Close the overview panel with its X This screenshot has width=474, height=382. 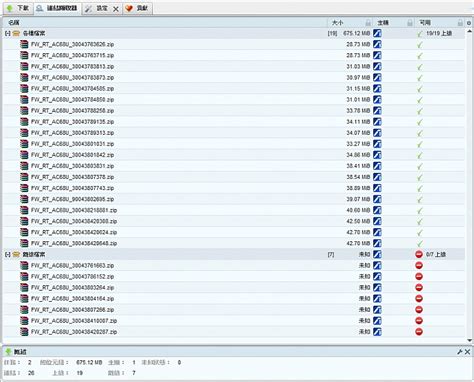click(467, 352)
